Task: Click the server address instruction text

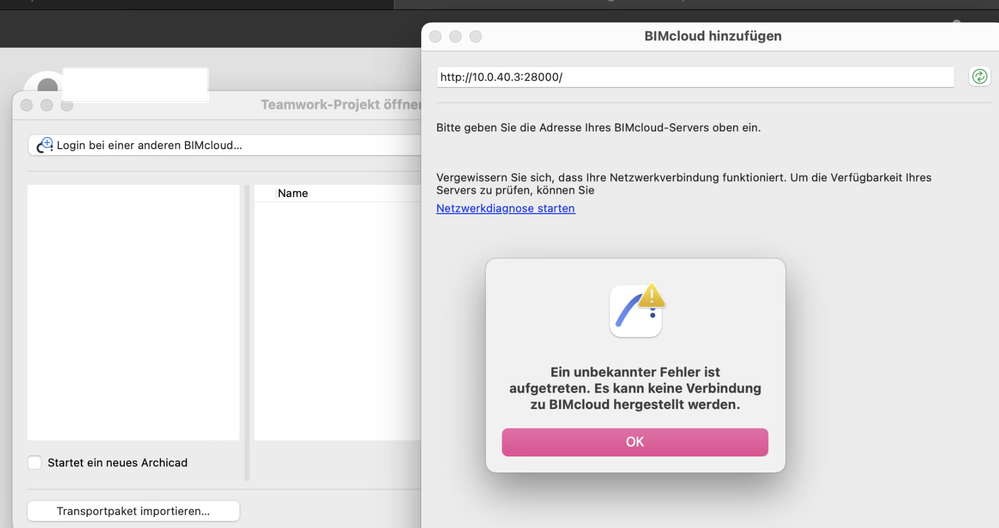Action: pyautogui.click(x=598, y=127)
